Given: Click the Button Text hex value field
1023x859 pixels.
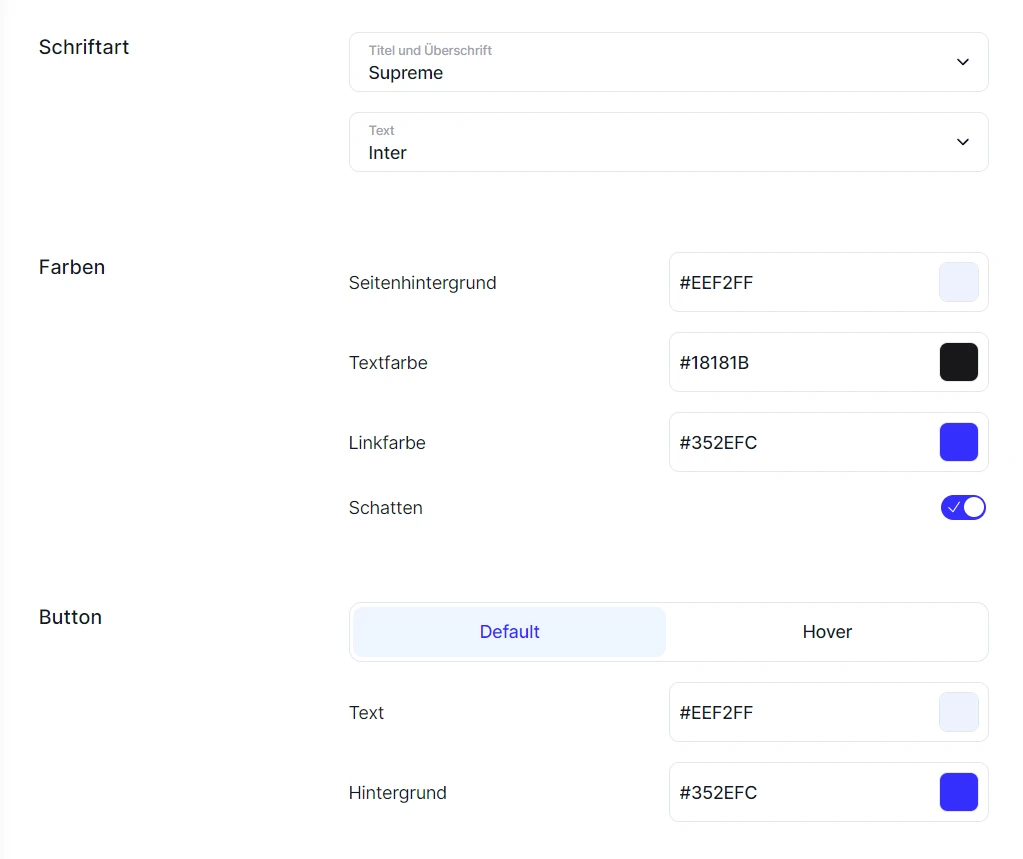Looking at the screenshot, I should (x=790, y=713).
